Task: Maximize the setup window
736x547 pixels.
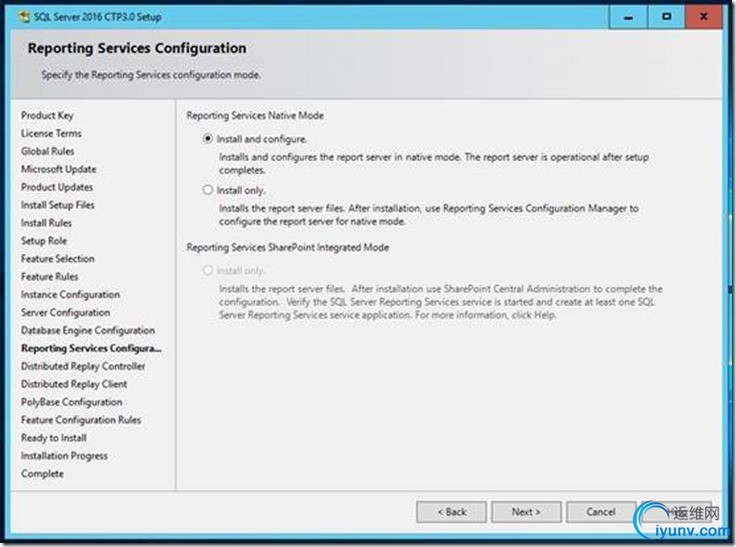Action: click(665, 17)
